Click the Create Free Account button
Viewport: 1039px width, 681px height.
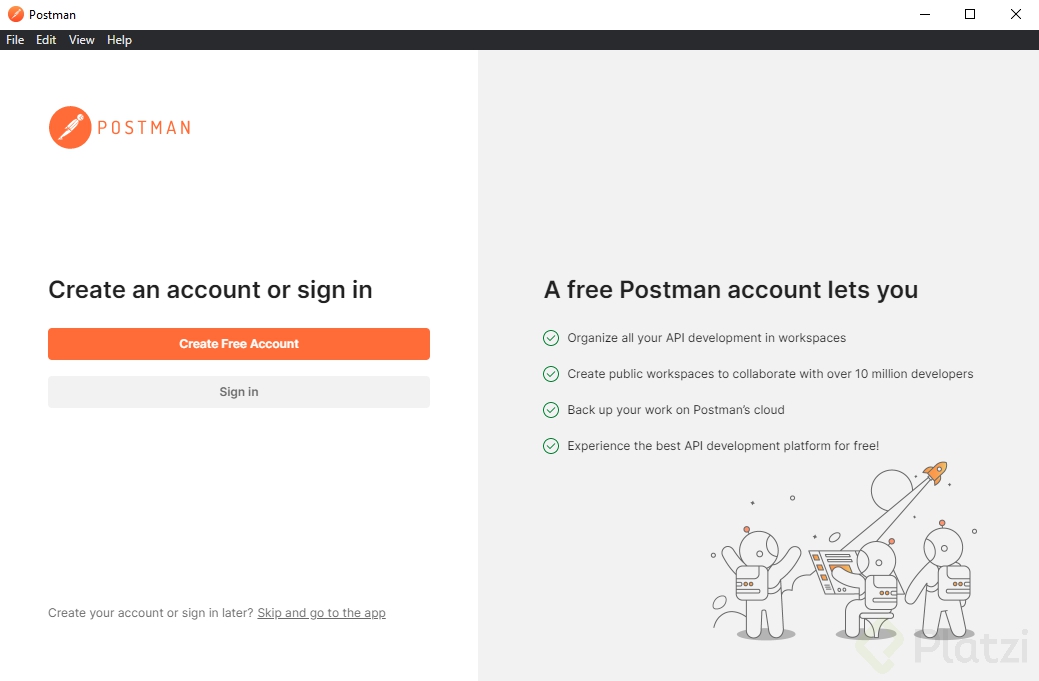(238, 344)
